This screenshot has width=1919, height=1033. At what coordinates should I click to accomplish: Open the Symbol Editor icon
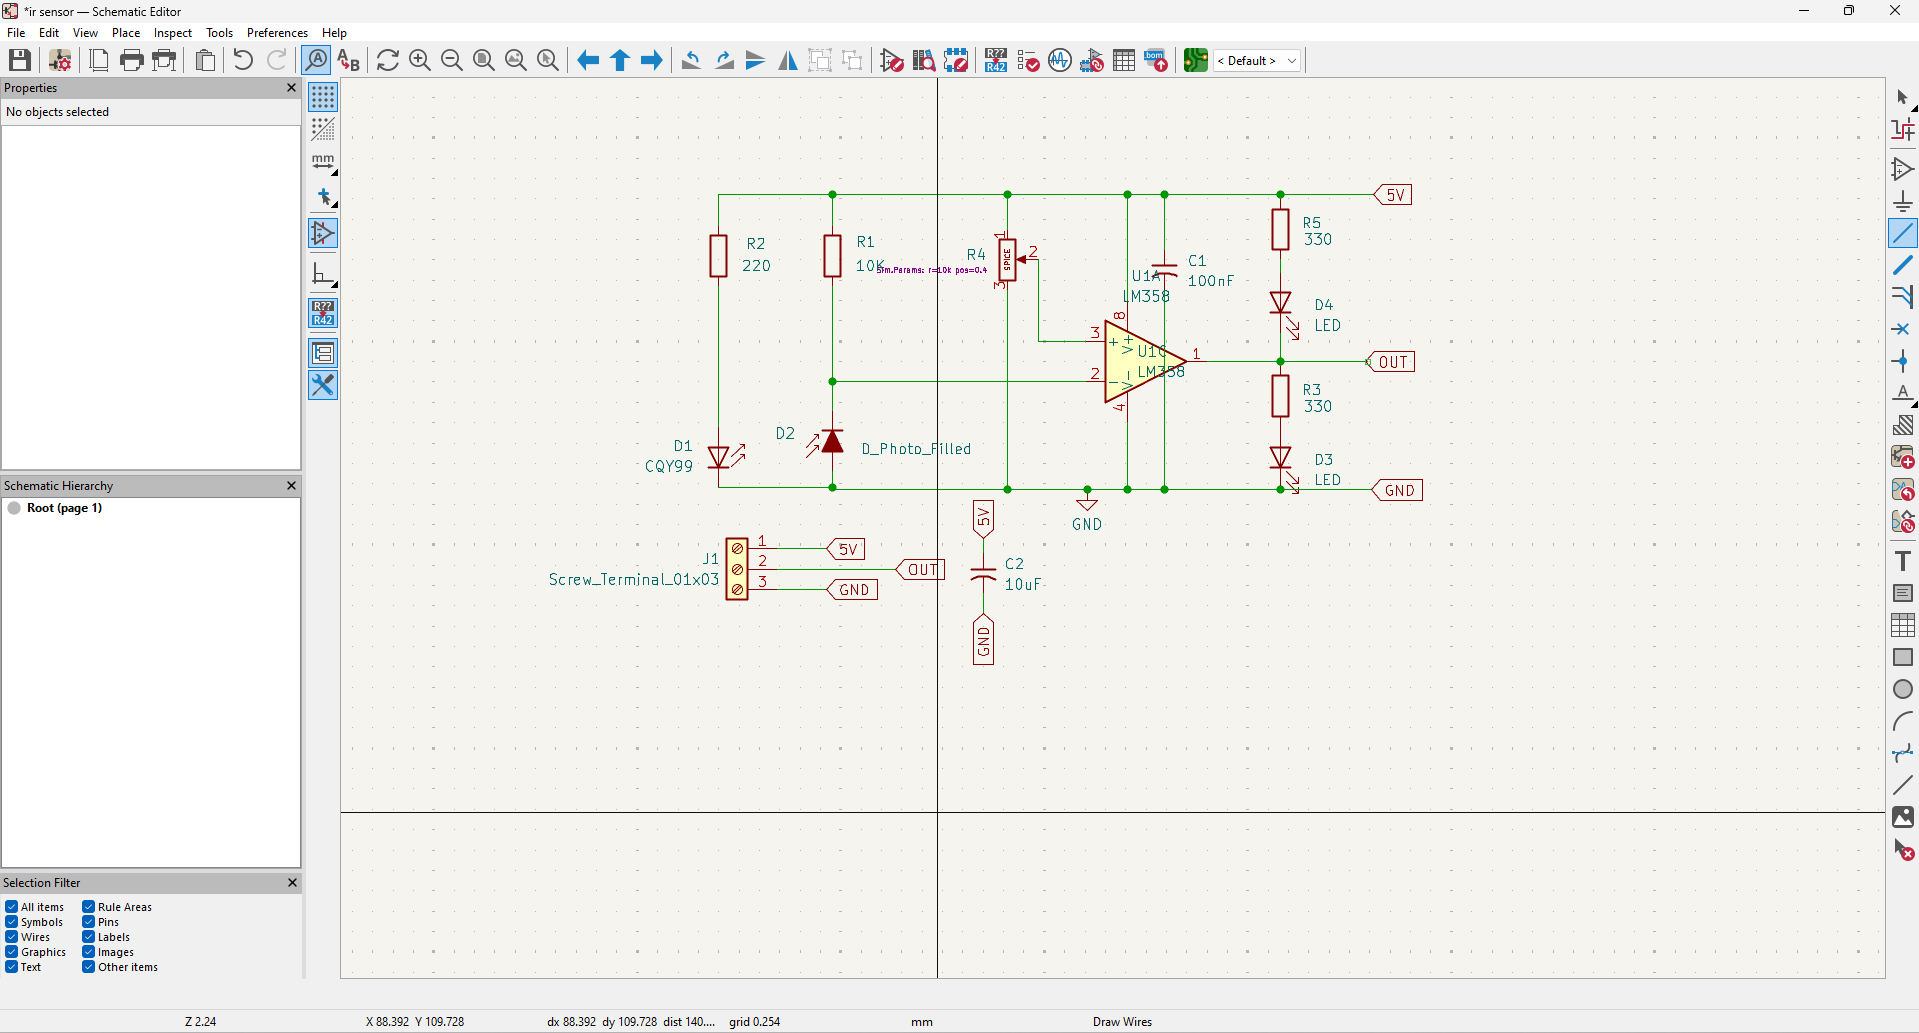click(892, 60)
